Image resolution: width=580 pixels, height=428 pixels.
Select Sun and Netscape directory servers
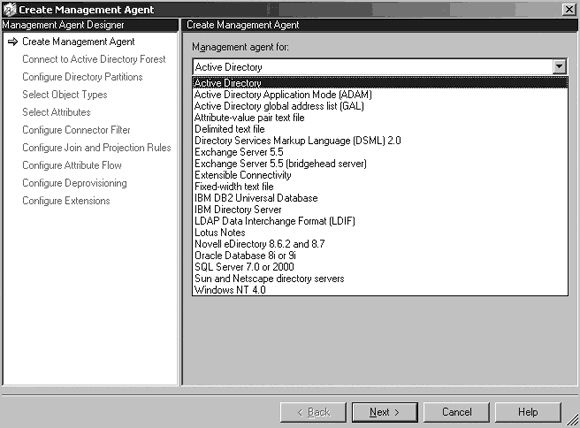(x=380, y=278)
